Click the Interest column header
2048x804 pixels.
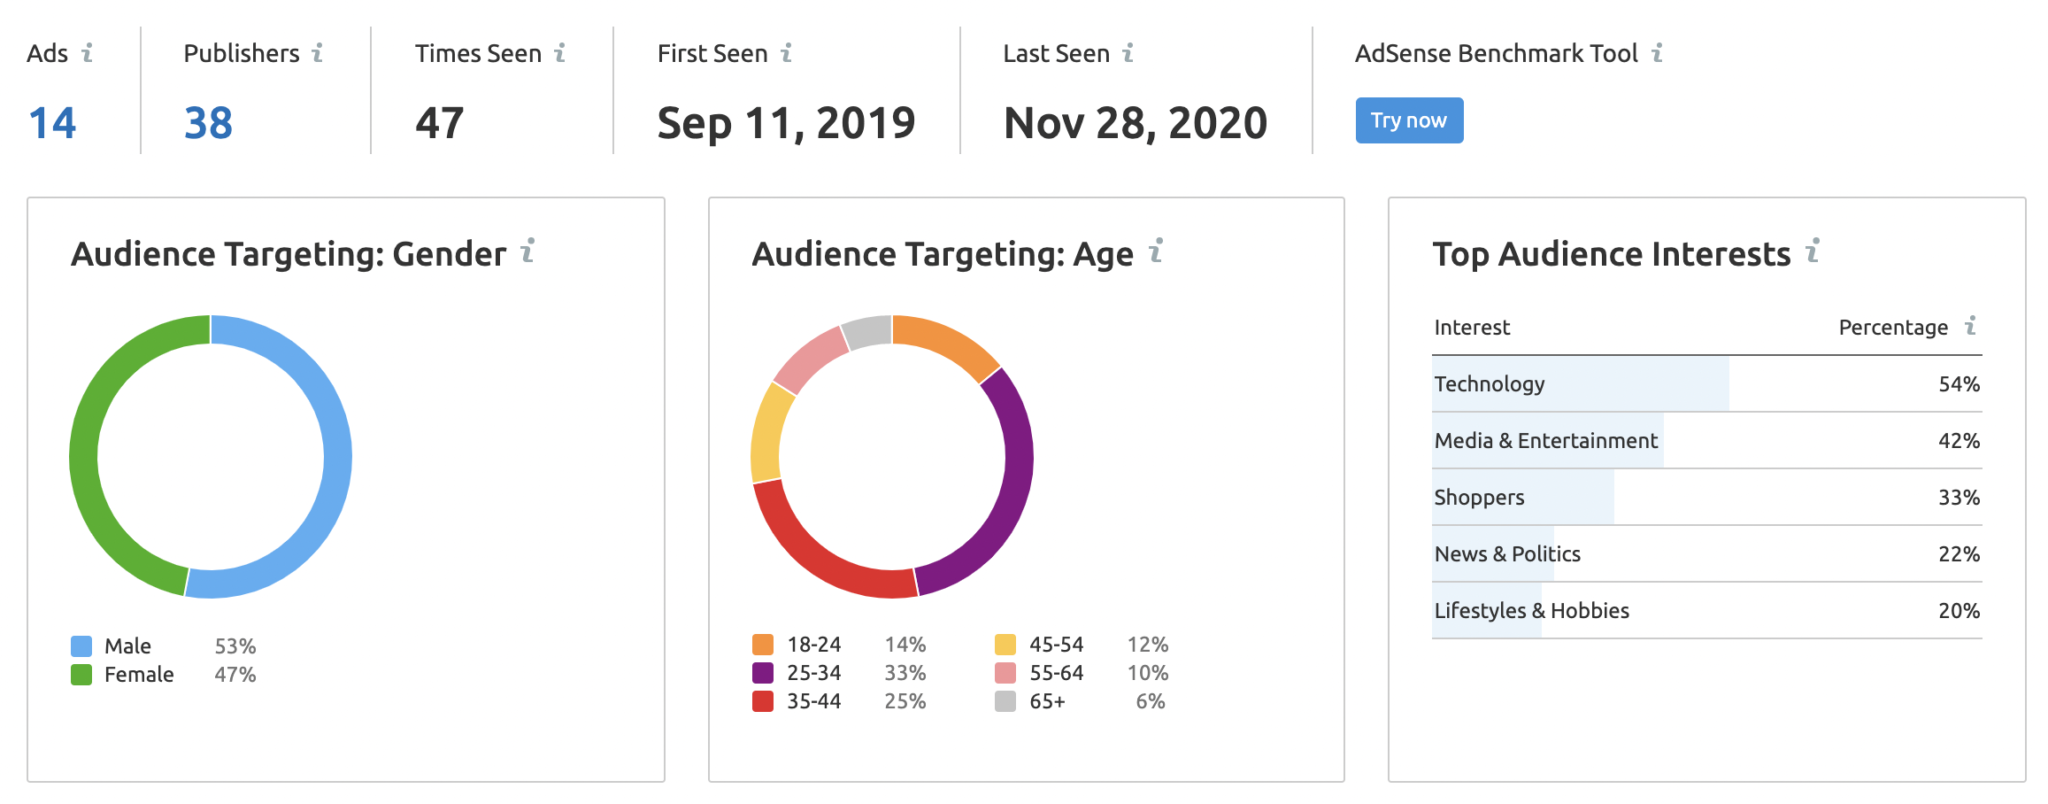[x=1472, y=327]
